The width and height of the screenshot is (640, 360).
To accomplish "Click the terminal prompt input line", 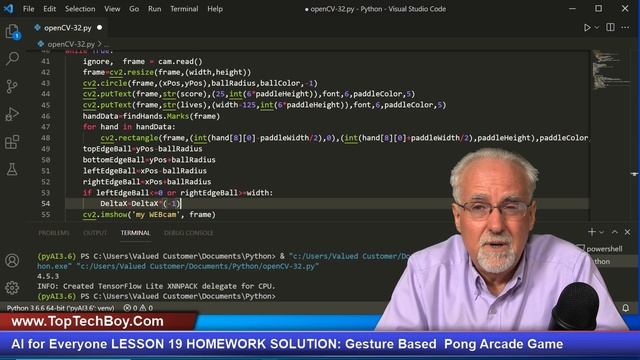I will click(156, 296).
